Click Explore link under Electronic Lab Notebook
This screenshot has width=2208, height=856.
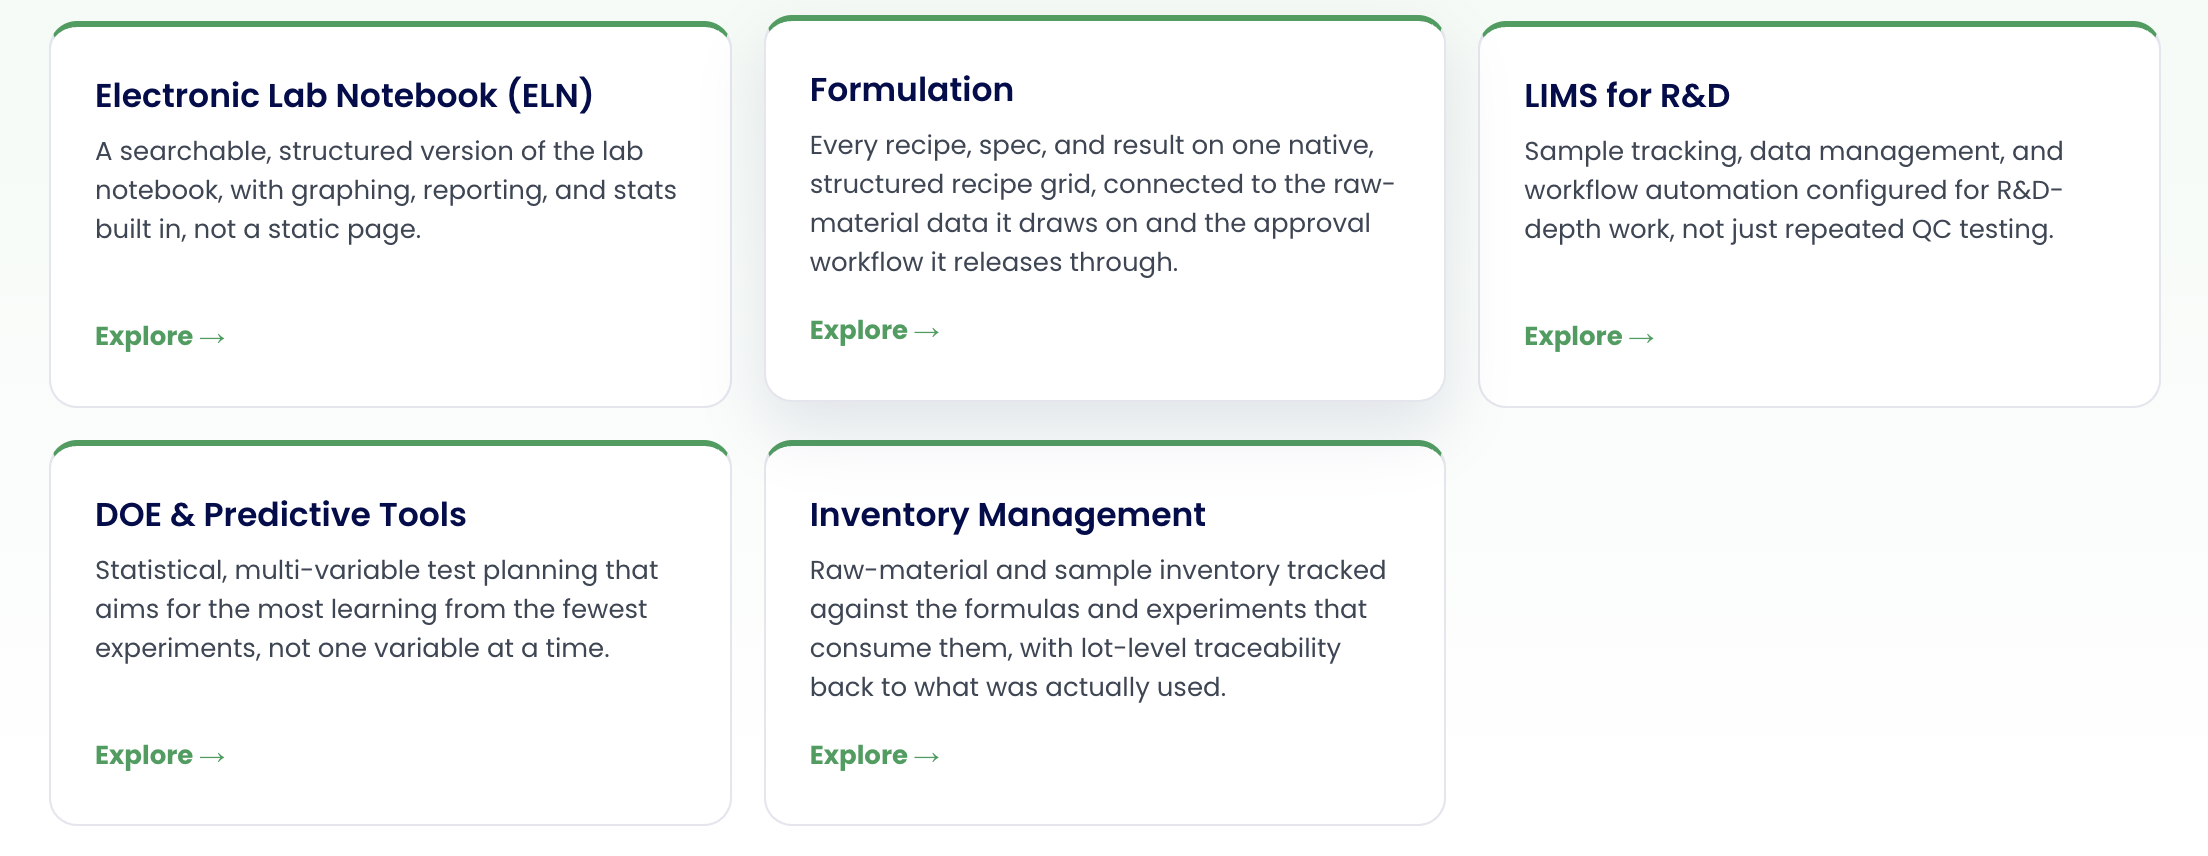(160, 337)
